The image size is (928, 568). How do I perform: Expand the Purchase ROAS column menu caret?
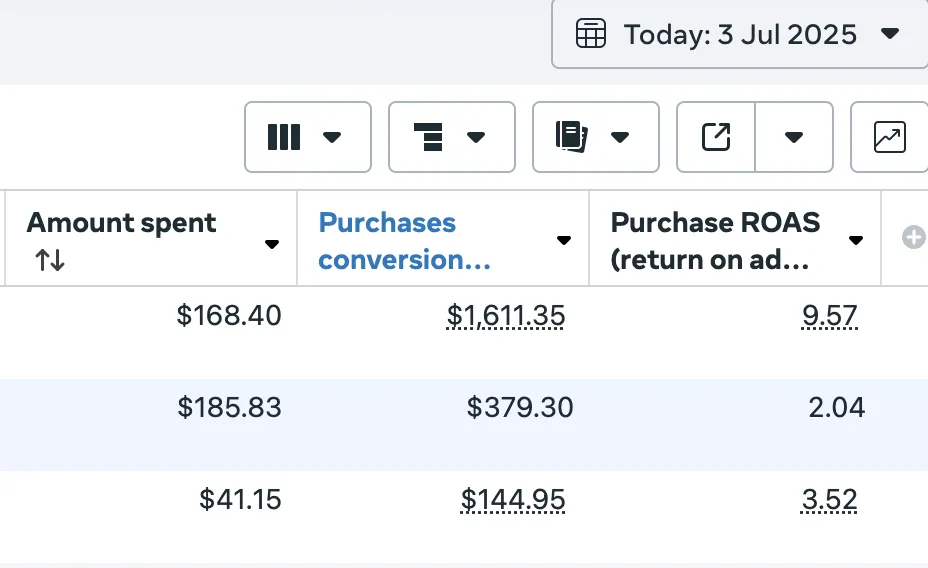point(856,241)
